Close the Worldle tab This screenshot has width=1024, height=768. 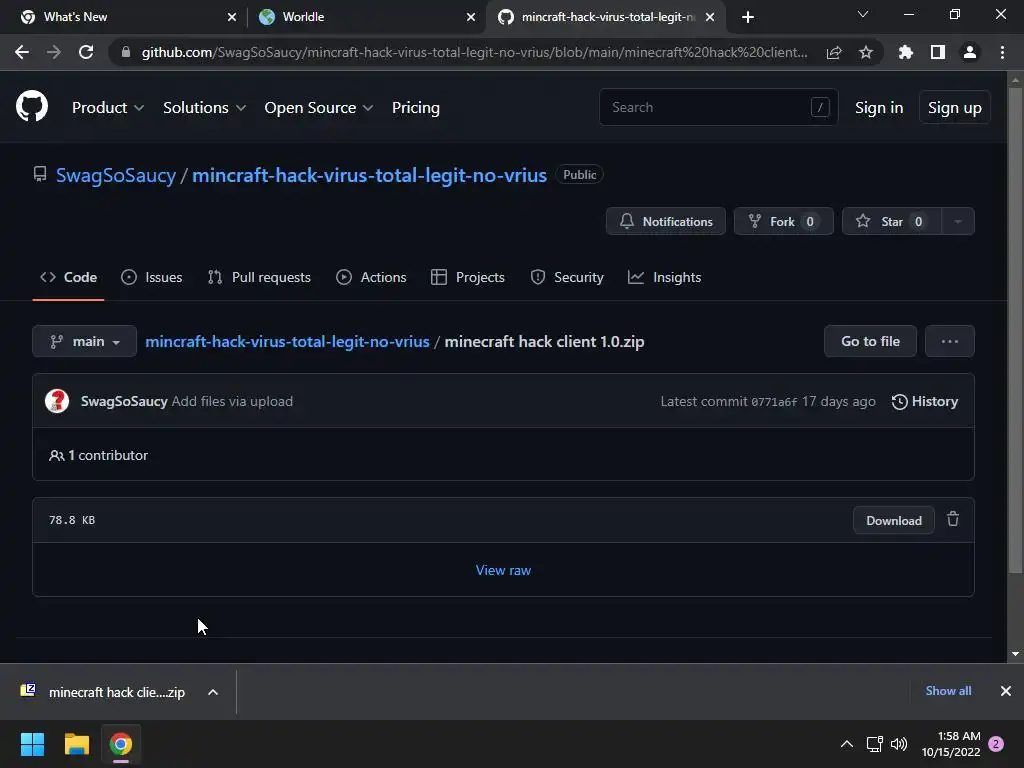click(471, 17)
